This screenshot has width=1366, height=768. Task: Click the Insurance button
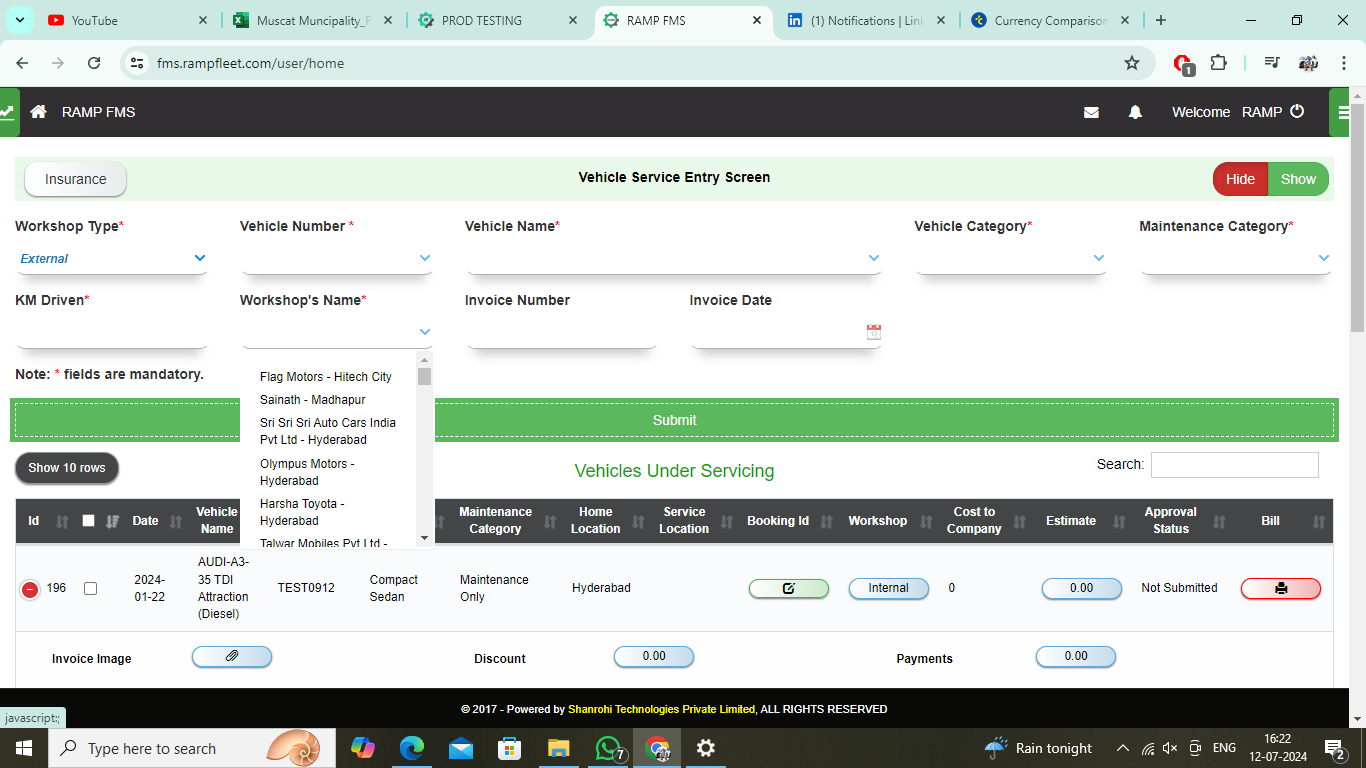74,178
